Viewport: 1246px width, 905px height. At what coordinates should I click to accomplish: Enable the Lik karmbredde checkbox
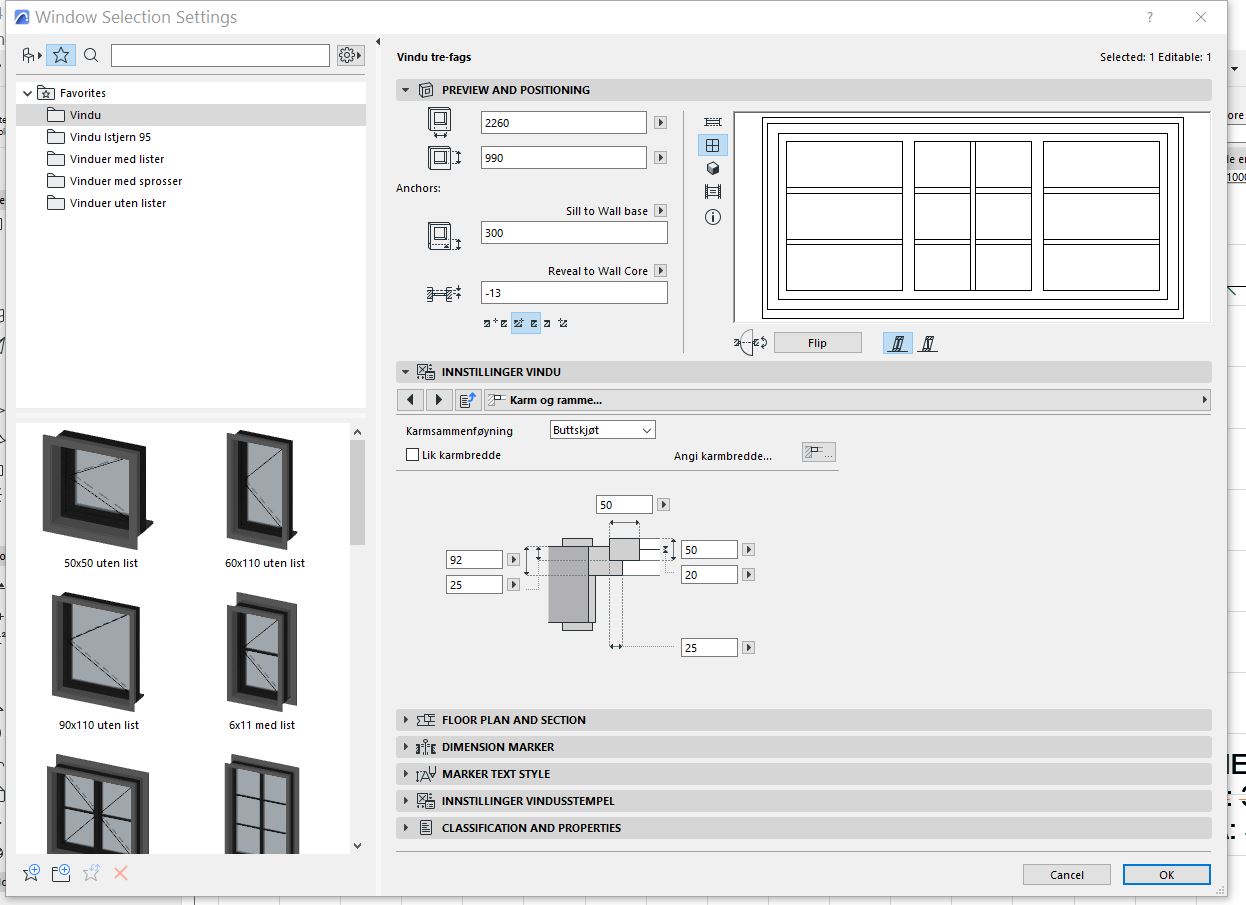tap(412, 455)
